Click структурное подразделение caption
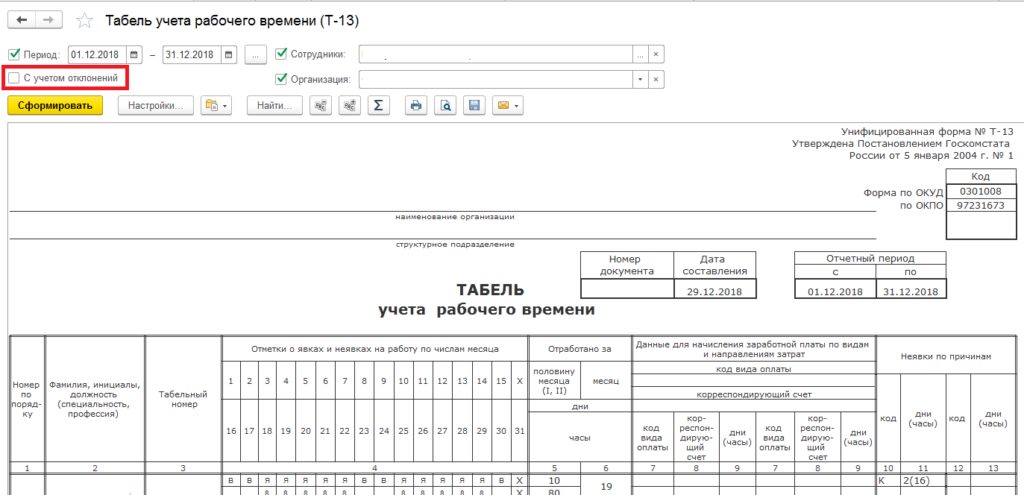 pyautogui.click(x=455, y=245)
